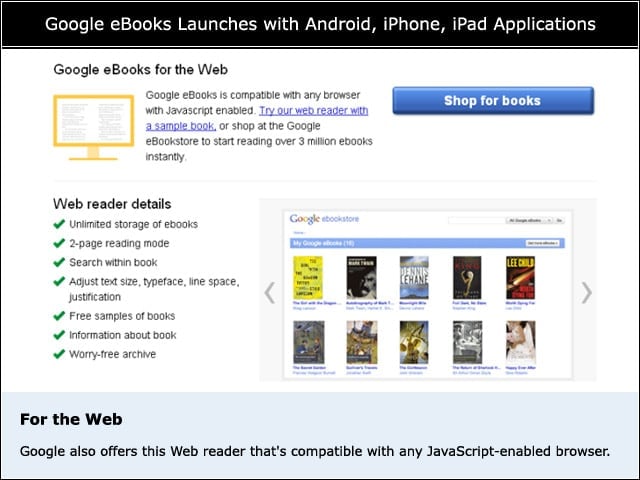Viewport: 640px width, 480px height.
Task: Click checkmark beside Unlimited storage of ebooks
Action: point(59,224)
